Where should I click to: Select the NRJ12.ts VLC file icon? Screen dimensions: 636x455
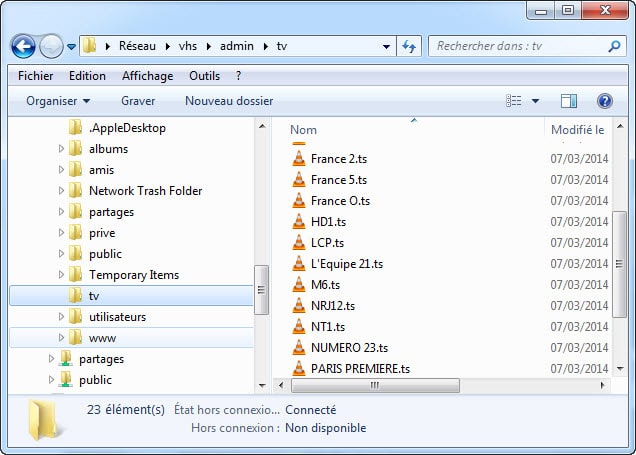coord(299,305)
